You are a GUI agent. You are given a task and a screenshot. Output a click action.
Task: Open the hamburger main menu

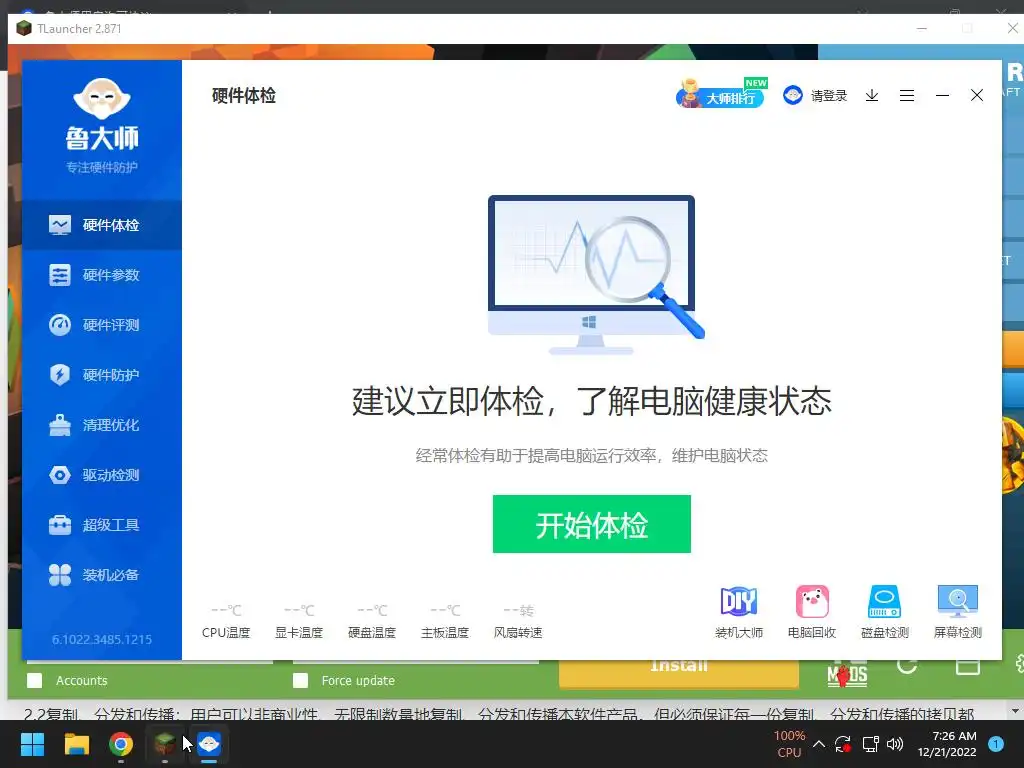906,96
